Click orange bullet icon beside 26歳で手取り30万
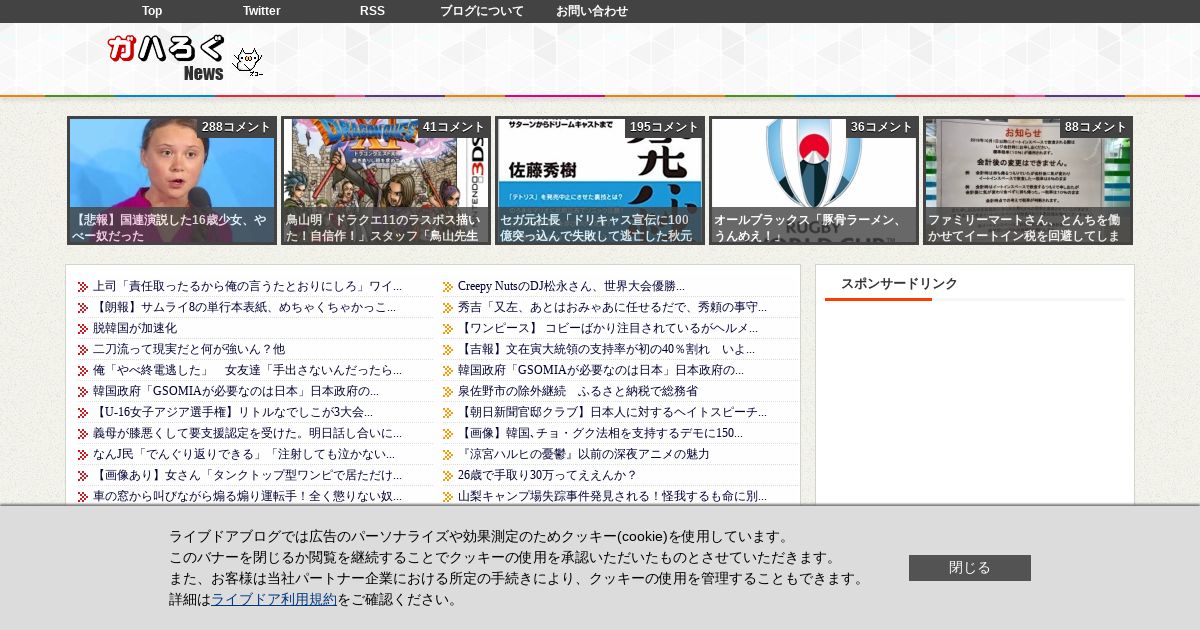This screenshot has height=630, width=1200. 448,476
